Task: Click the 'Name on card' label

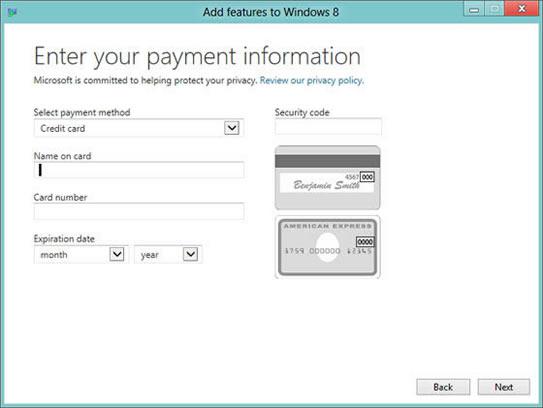Action: click(62, 156)
